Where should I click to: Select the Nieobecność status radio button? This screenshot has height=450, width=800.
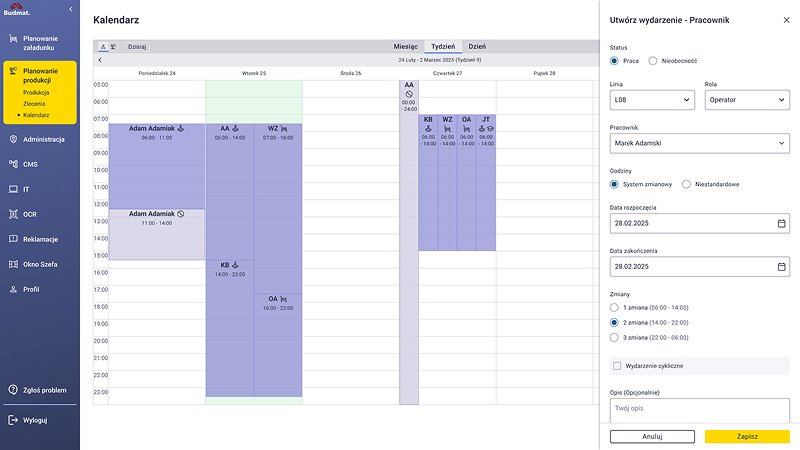click(653, 61)
